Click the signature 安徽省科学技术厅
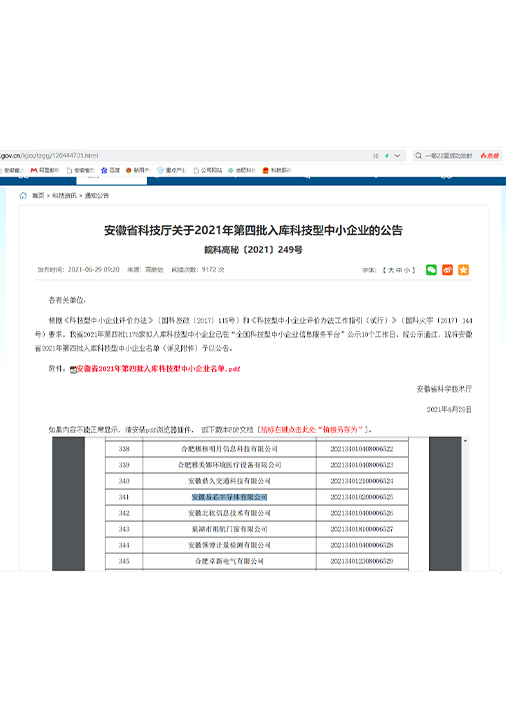Viewport: 506px width, 720px height. pyautogui.click(x=444, y=389)
